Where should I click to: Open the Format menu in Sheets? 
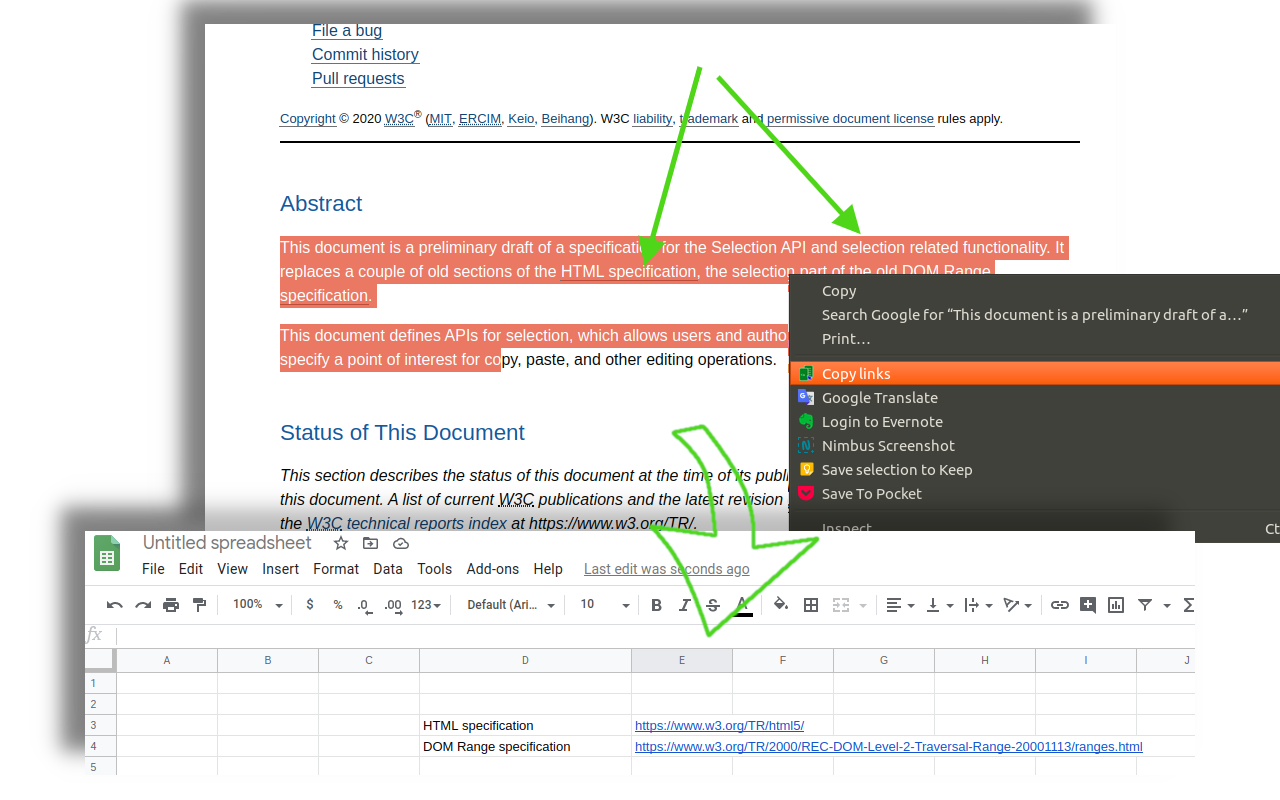336,569
